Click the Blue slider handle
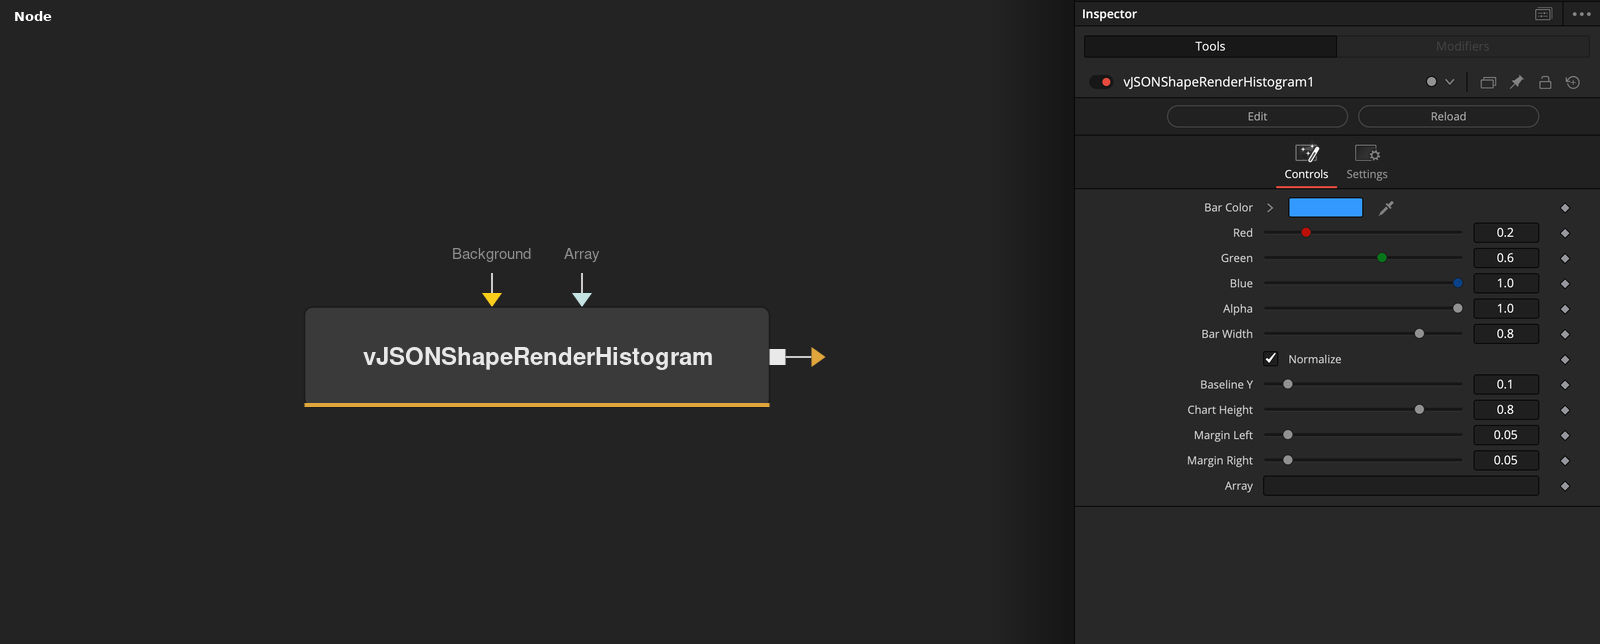1600x644 pixels. [1458, 283]
